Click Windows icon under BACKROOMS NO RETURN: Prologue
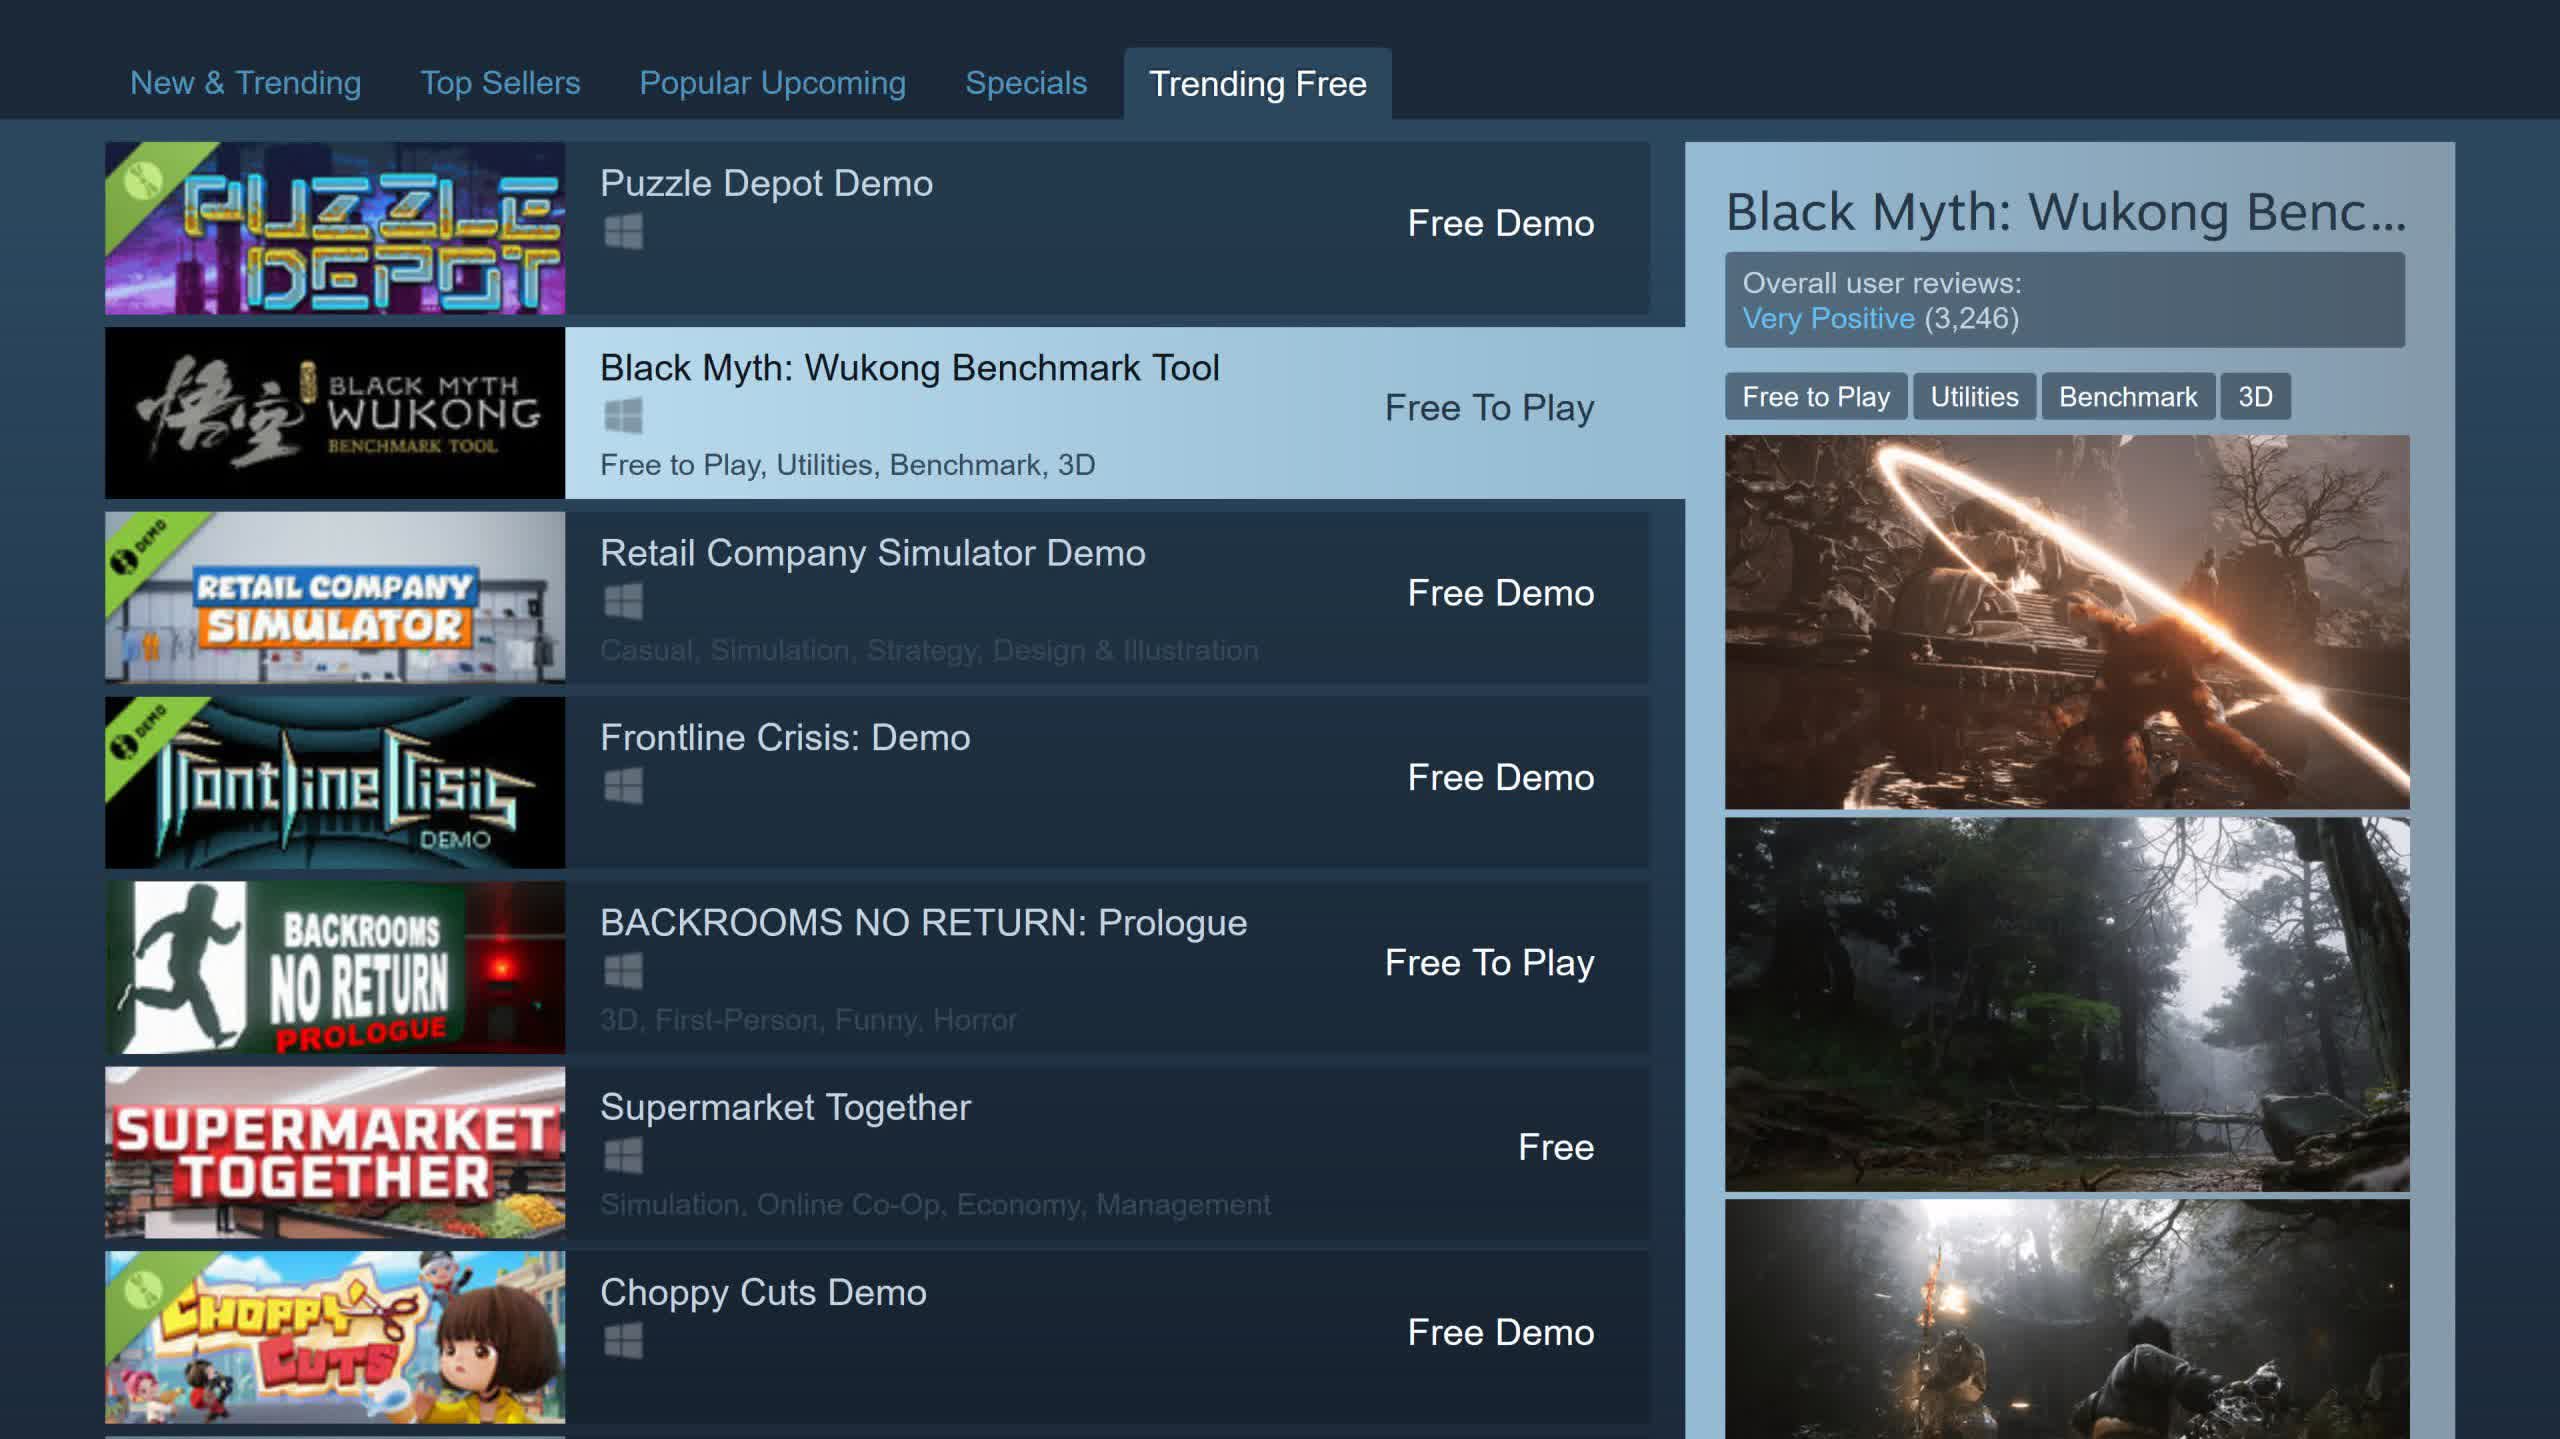 [623, 971]
